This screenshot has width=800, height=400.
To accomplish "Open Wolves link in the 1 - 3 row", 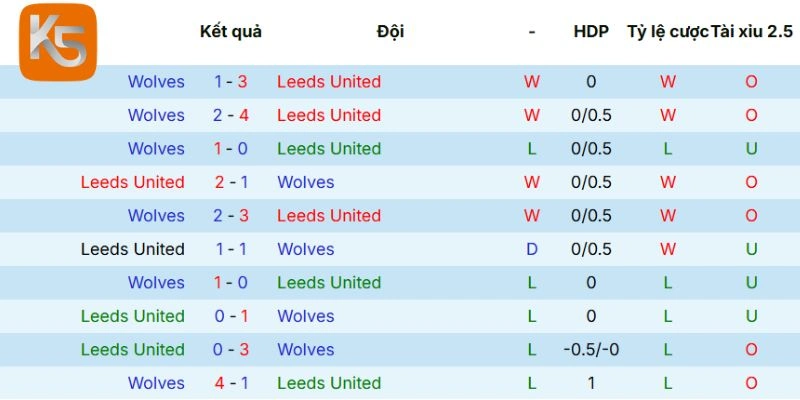I will click(156, 82).
